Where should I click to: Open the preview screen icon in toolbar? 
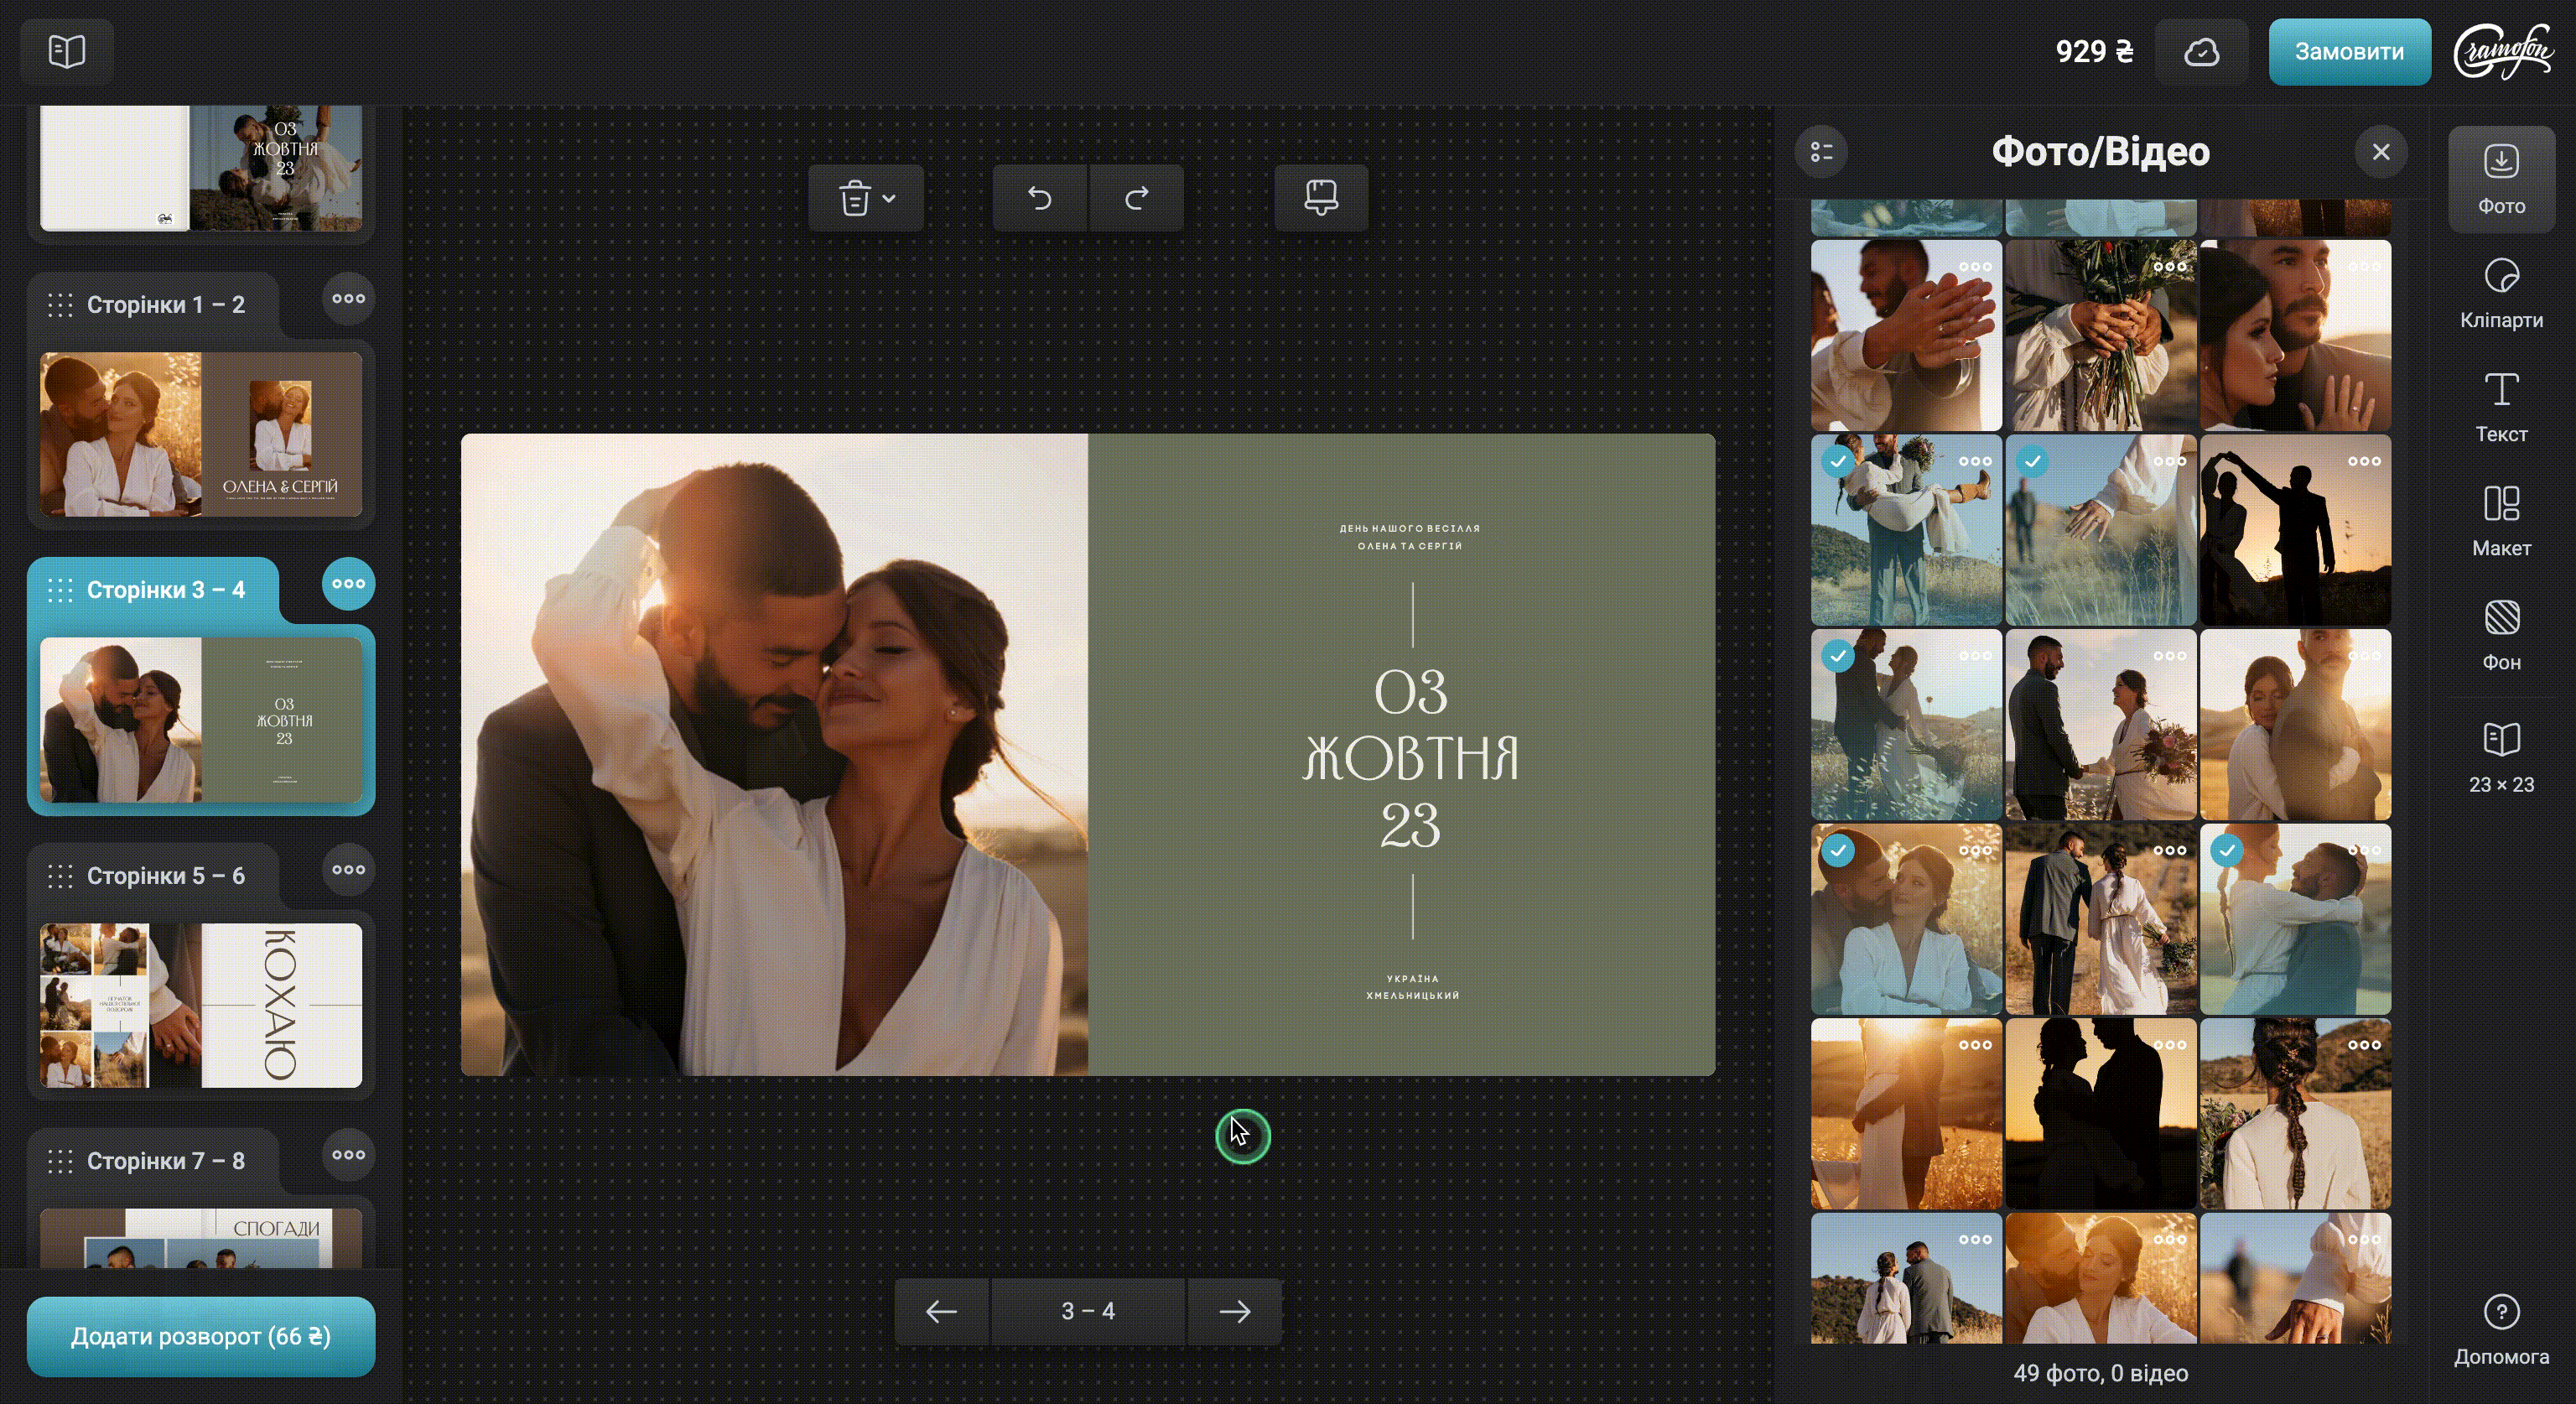pos(1320,198)
